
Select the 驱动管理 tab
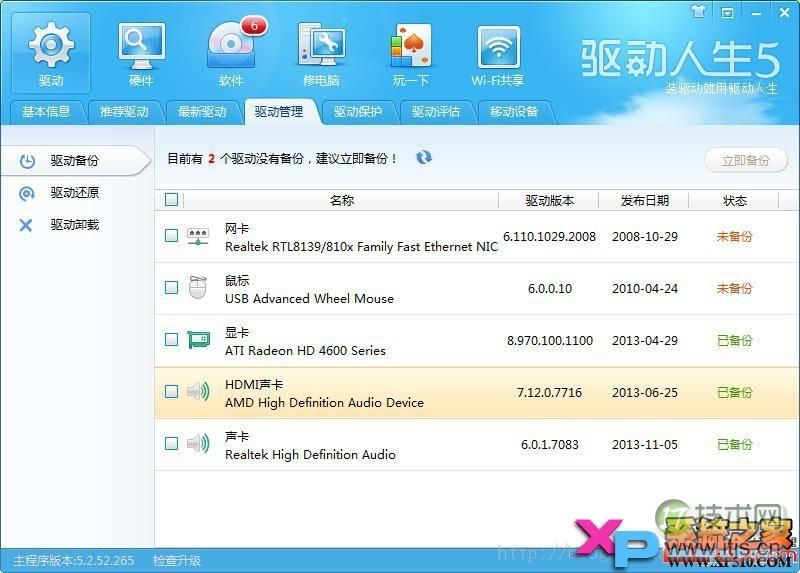279,112
